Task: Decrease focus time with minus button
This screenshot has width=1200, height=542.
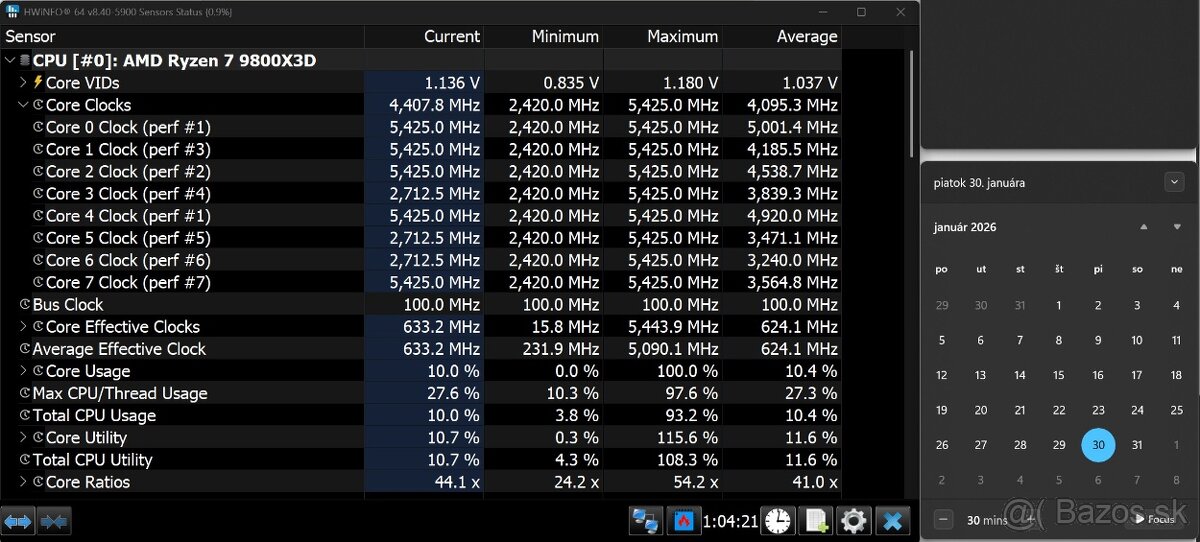Action: [x=944, y=519]
